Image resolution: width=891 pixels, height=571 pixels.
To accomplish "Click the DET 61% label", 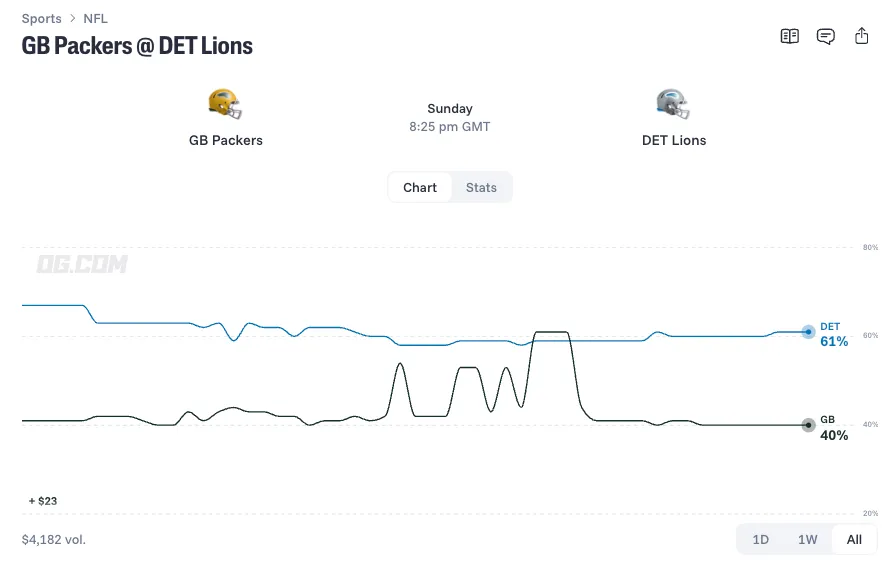I will click(x=834, y=335).
